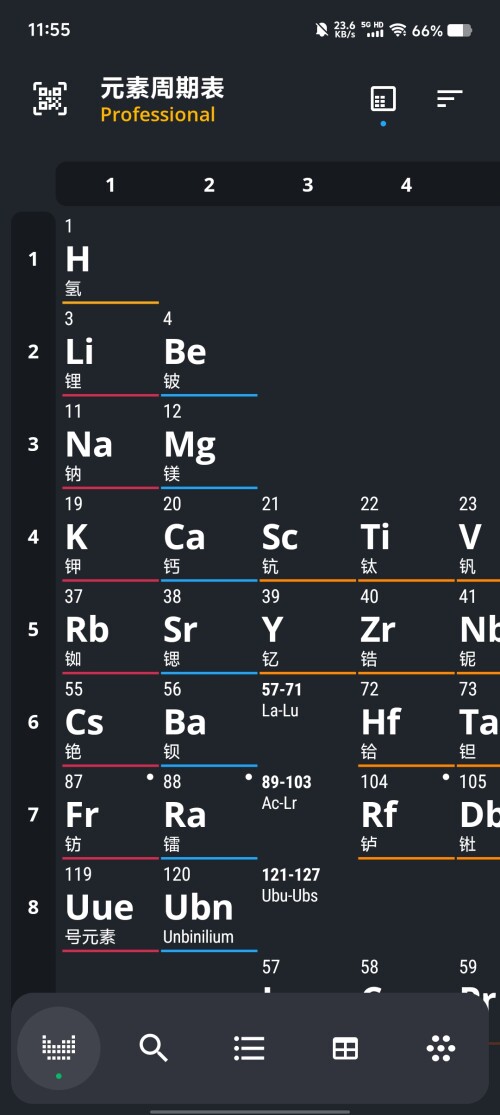Tap the QR code scanner icon
The image size is (500, 1115).
(50, 99)
